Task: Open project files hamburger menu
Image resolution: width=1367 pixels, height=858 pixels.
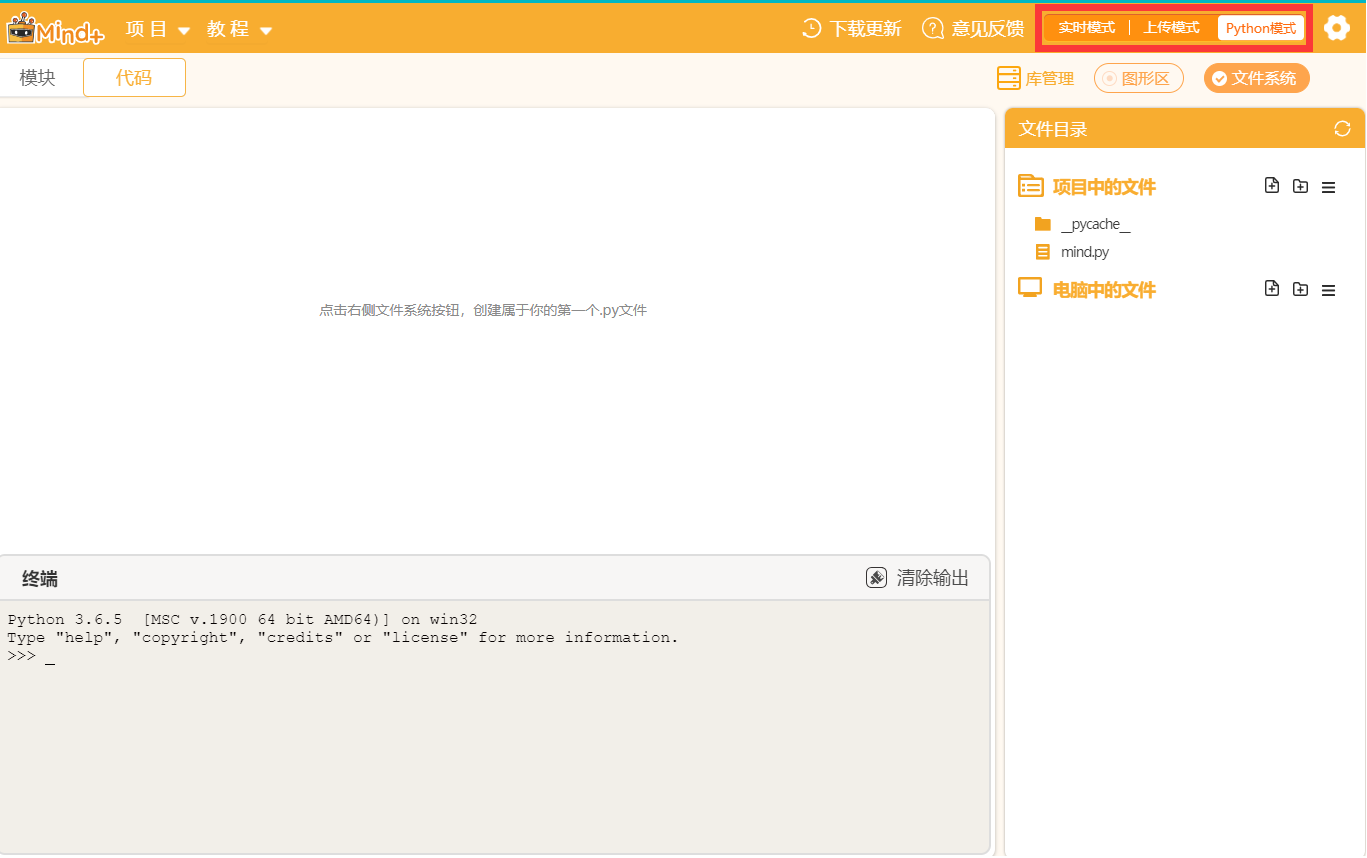Action: coord(1328,187)
